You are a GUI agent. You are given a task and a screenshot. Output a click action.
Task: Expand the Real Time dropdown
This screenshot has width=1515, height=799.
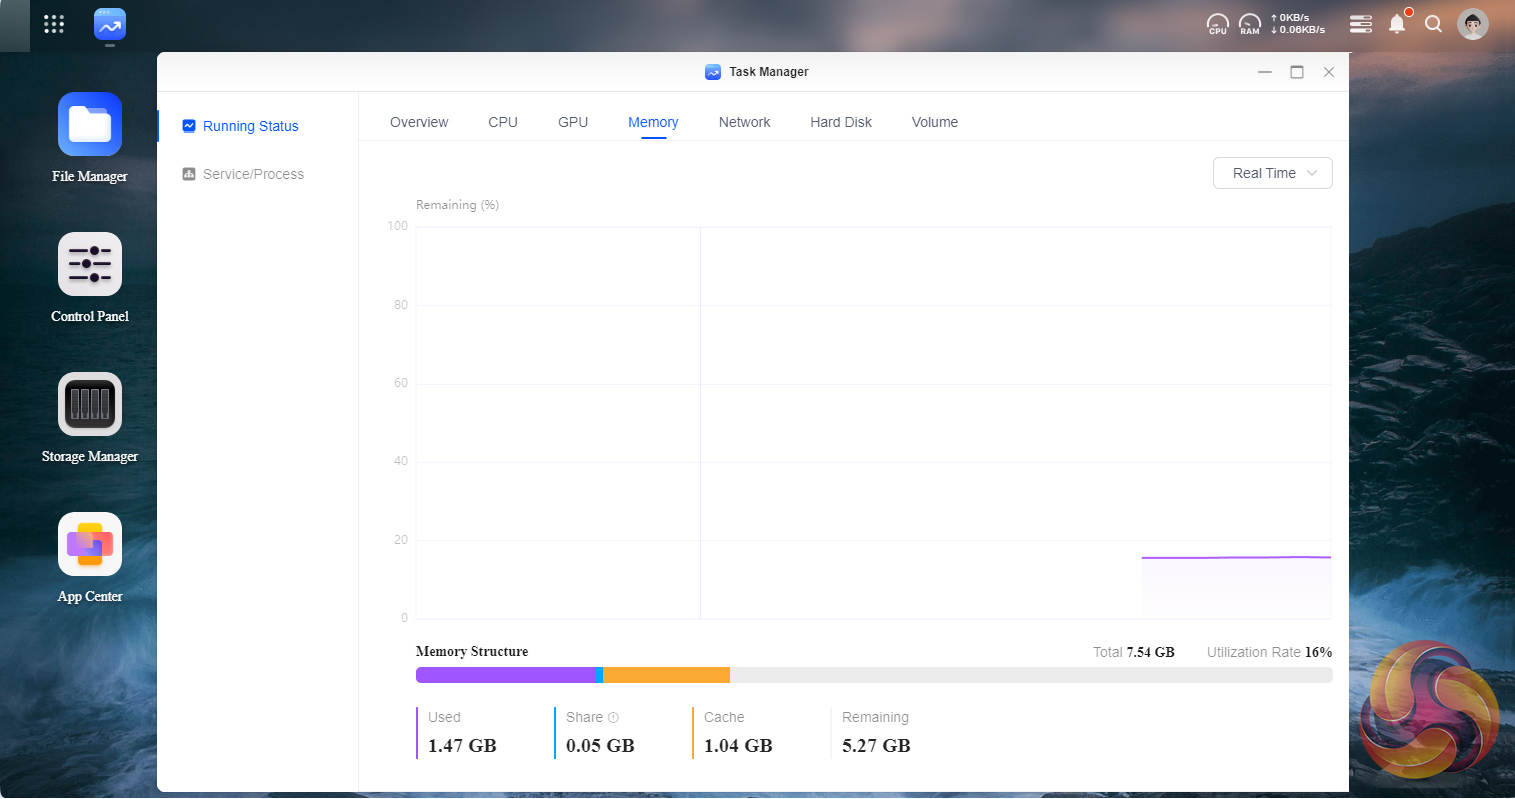[1272, 173]
